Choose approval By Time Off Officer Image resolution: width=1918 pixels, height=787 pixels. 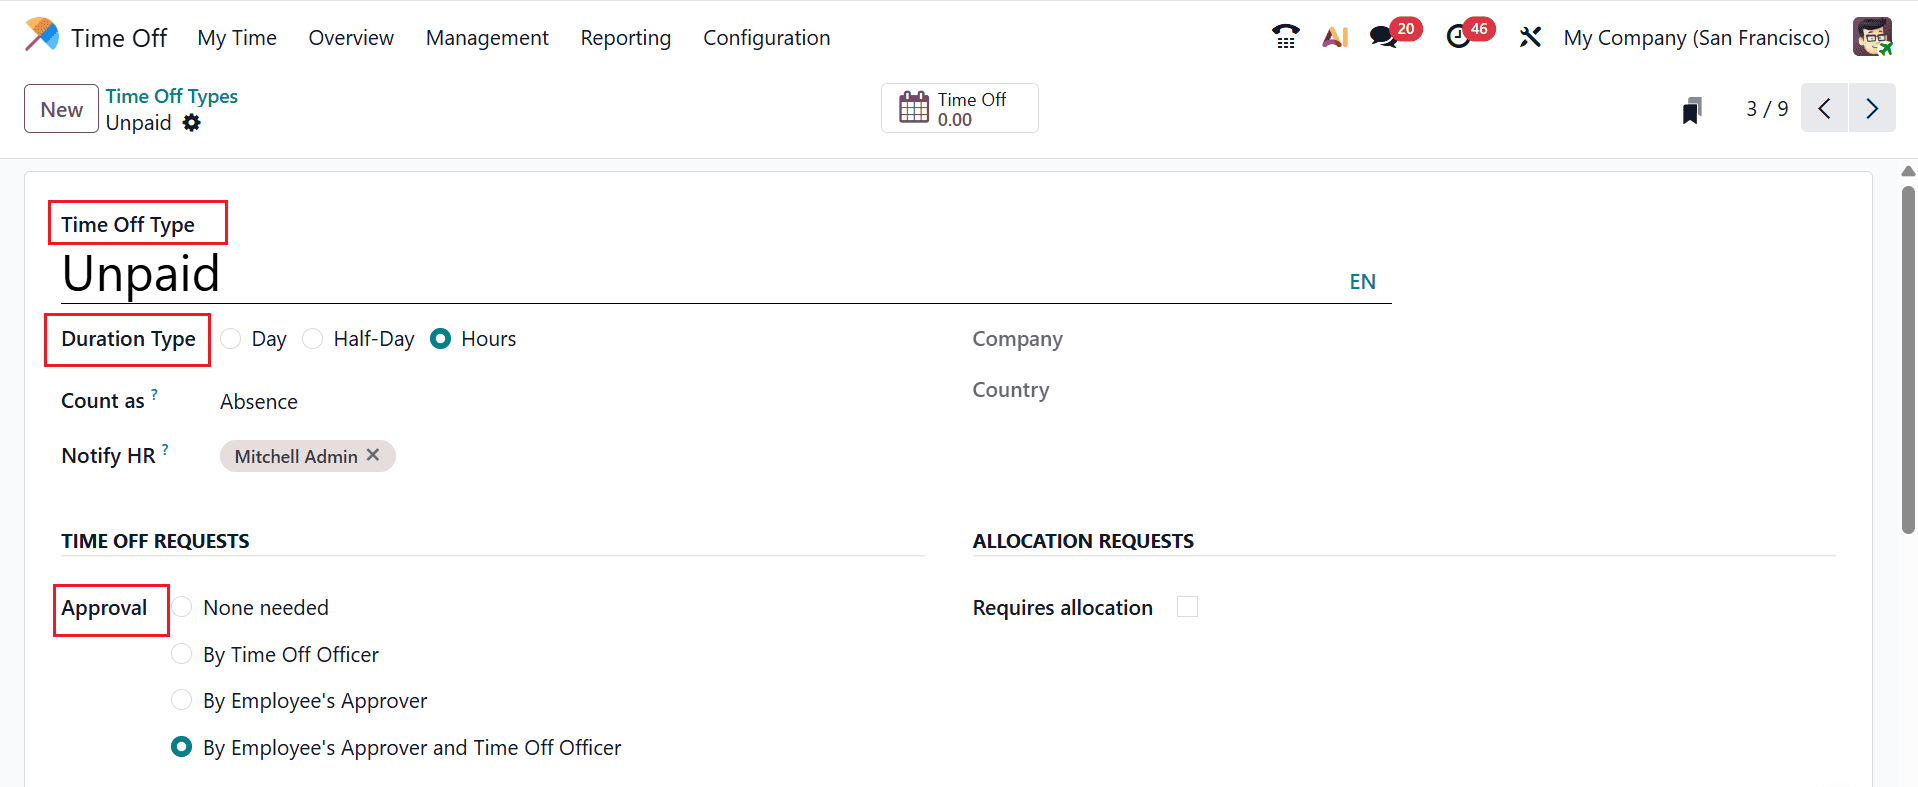(x=181, y=653)
